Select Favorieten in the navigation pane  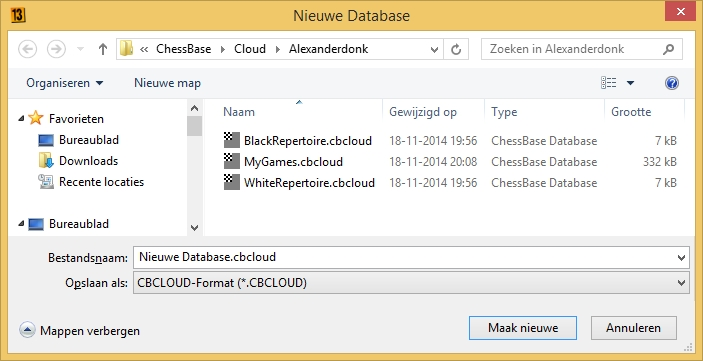(x=76, y=118)
